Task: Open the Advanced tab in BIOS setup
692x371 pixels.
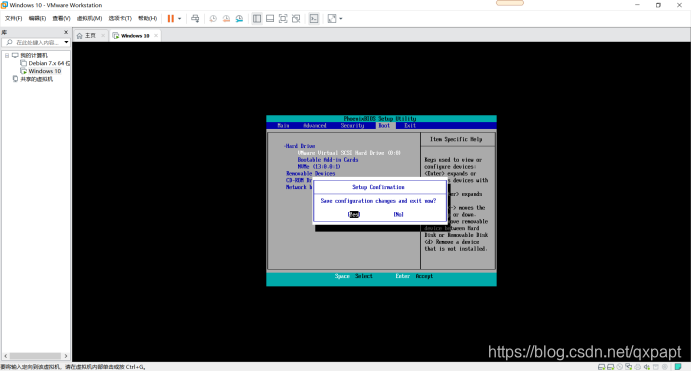Action: coord(315,126)
